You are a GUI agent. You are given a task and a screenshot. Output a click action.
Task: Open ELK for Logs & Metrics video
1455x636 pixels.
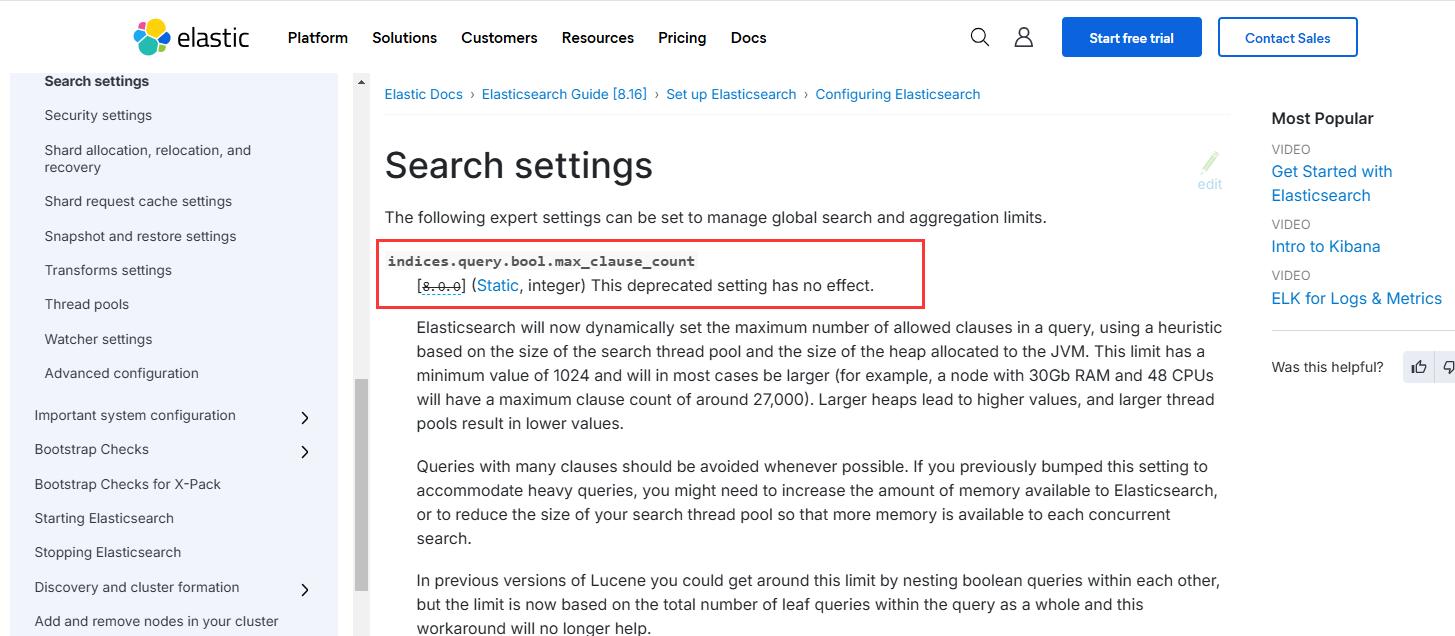coord(1357,298)
